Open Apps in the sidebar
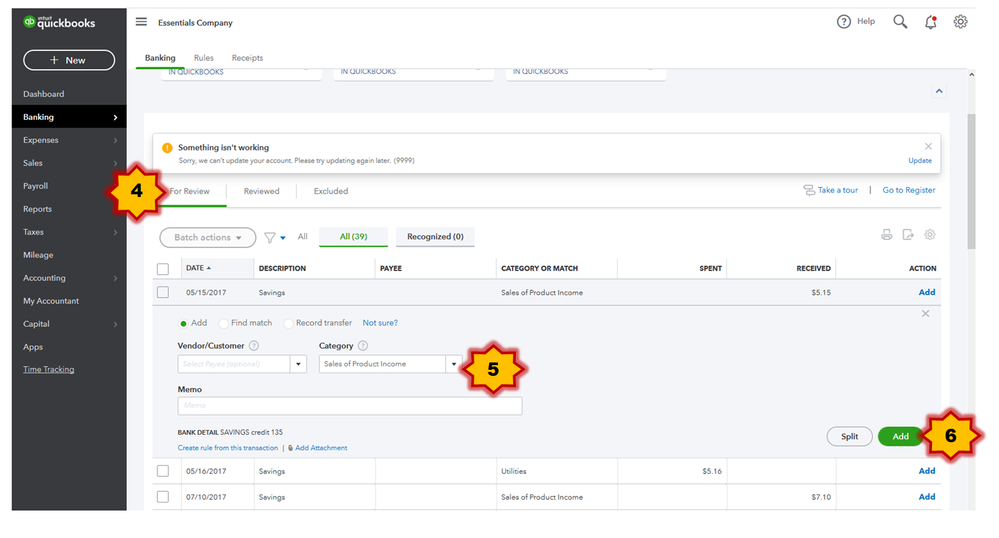The height and width of the screenshot is (538, 999). pyautogui.click(x=33, y=347)
